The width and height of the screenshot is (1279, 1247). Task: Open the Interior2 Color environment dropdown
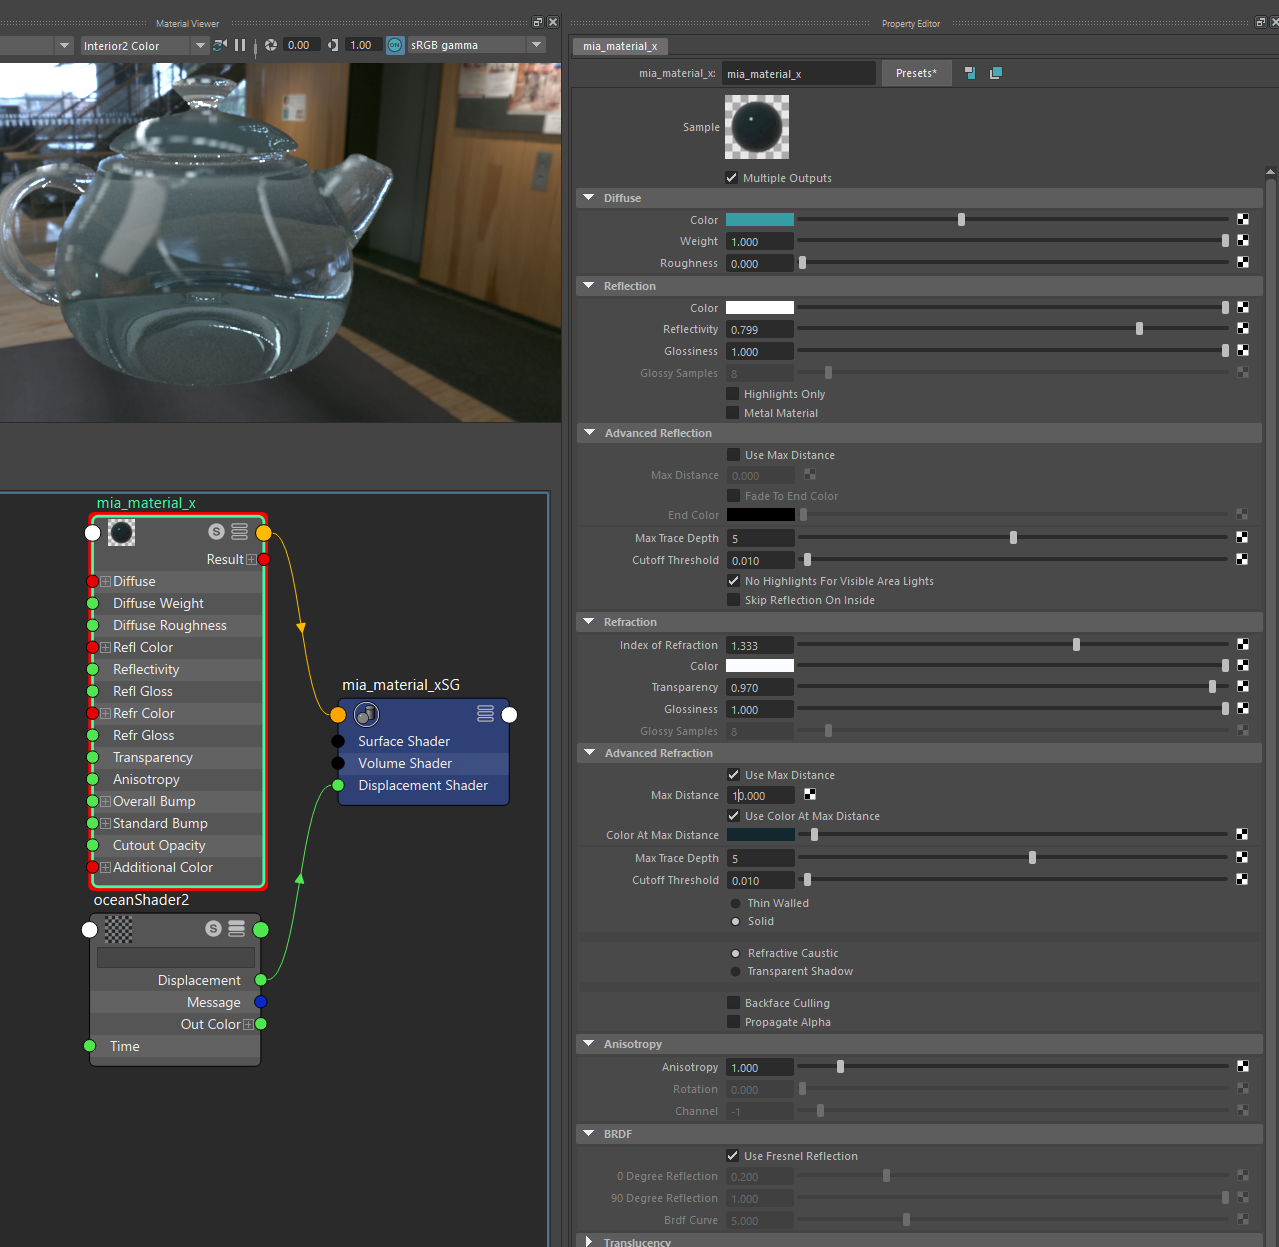point(200,45)
